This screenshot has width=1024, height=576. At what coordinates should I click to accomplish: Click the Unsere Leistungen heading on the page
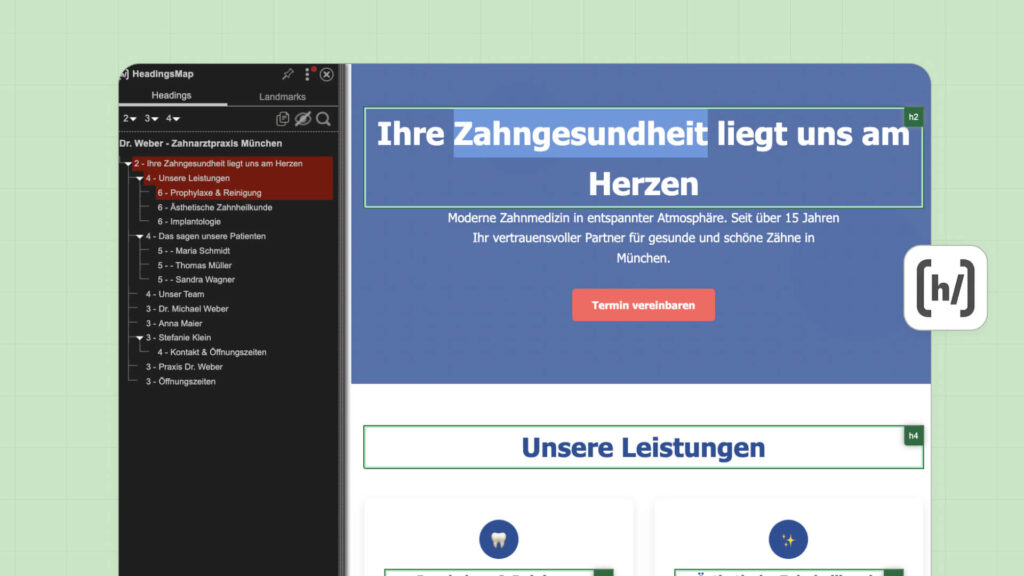pos(643,447)
